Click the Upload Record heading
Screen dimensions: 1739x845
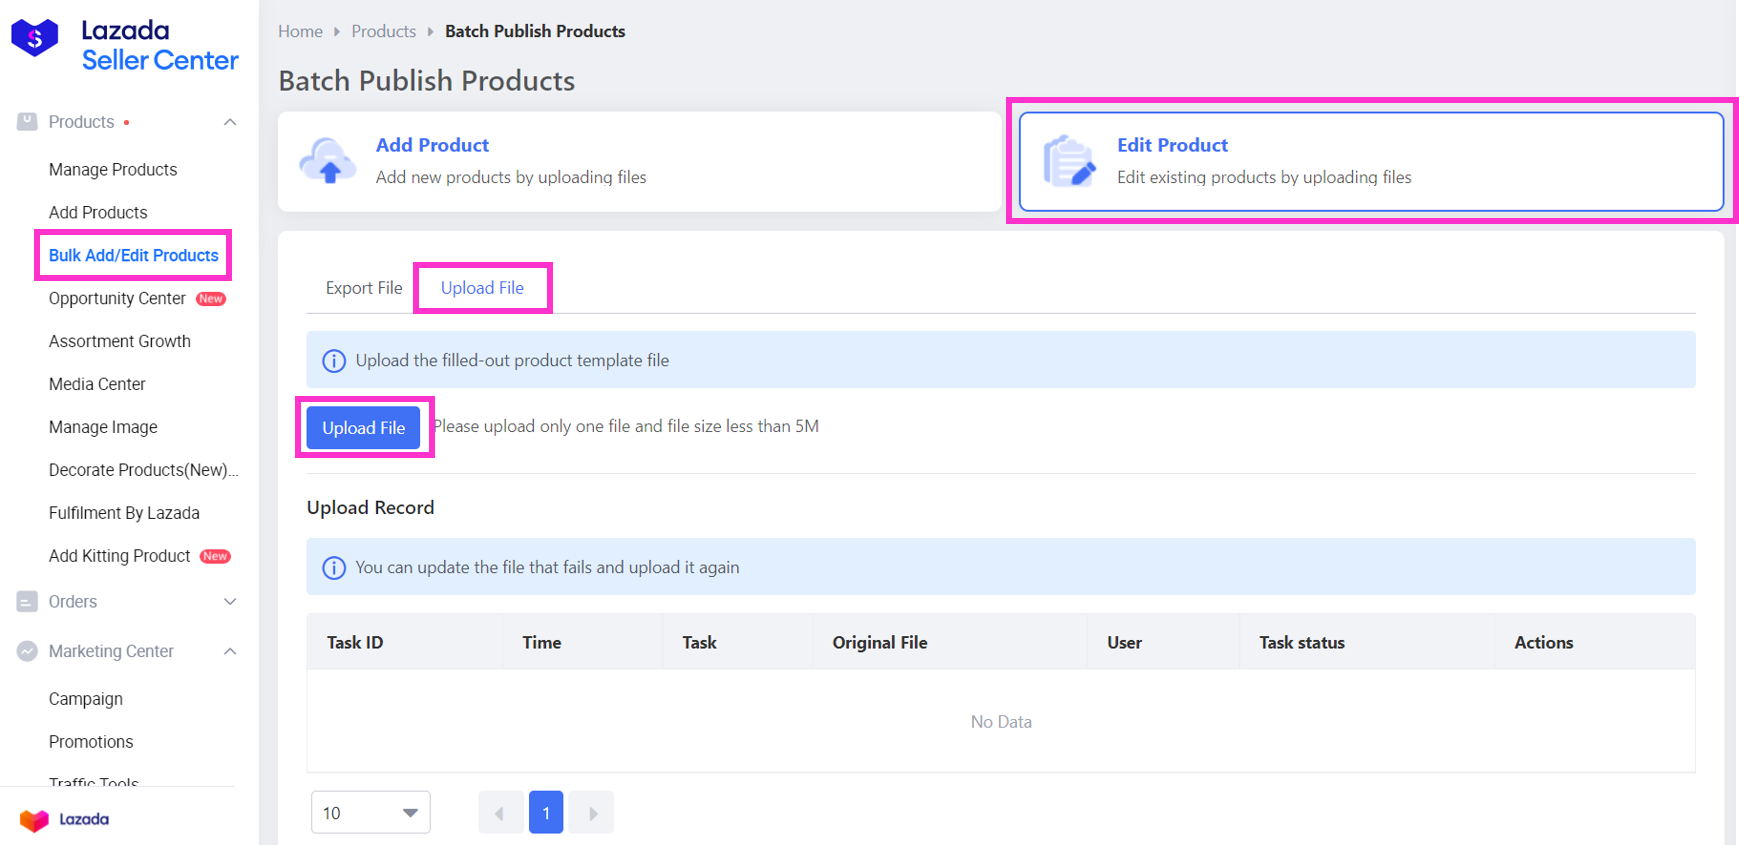point(371,508)
